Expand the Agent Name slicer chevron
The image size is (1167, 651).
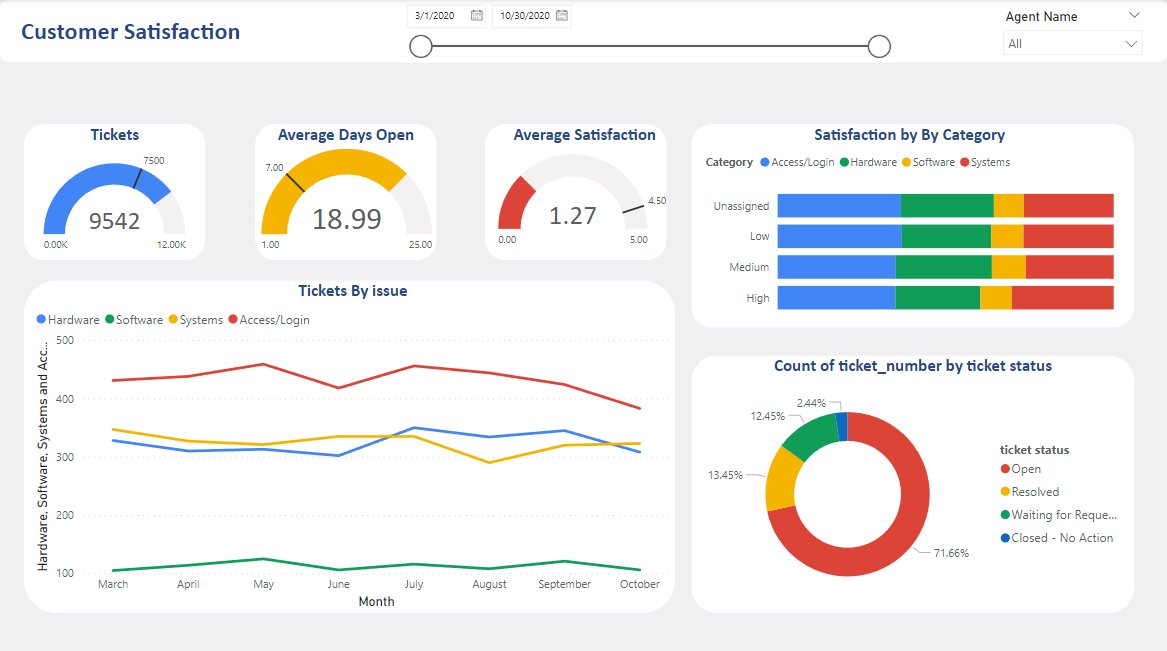[x=1133, y=15]
